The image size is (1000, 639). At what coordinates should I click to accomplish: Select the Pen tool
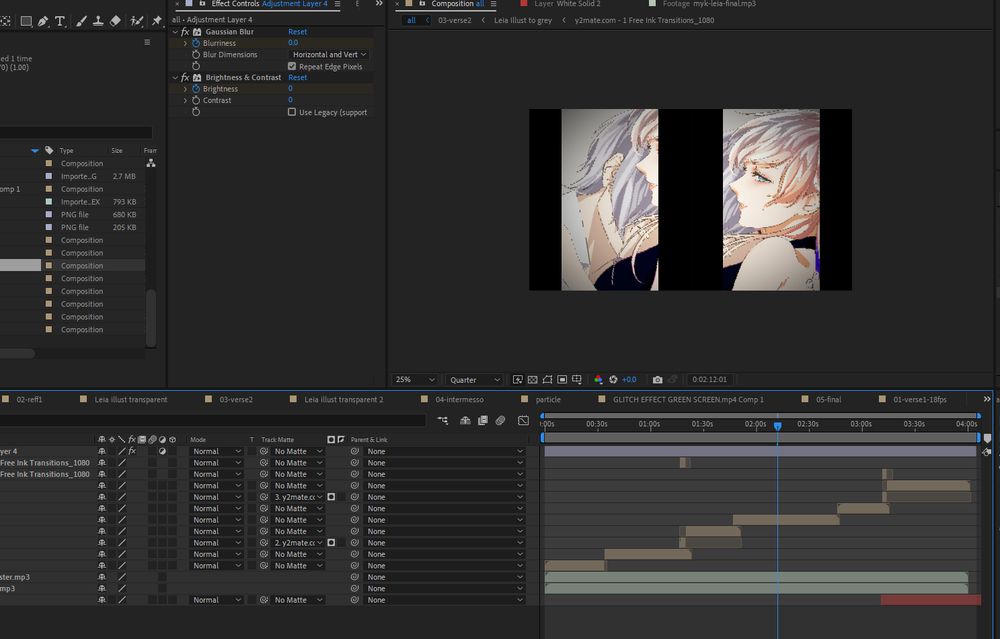click(x=44, y=20)
